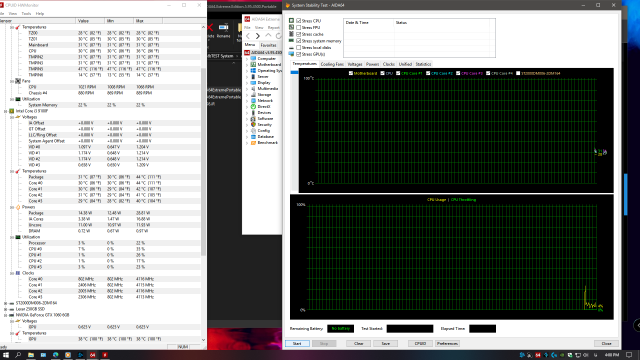Click the AIDA64 Refresh icon

278,36
